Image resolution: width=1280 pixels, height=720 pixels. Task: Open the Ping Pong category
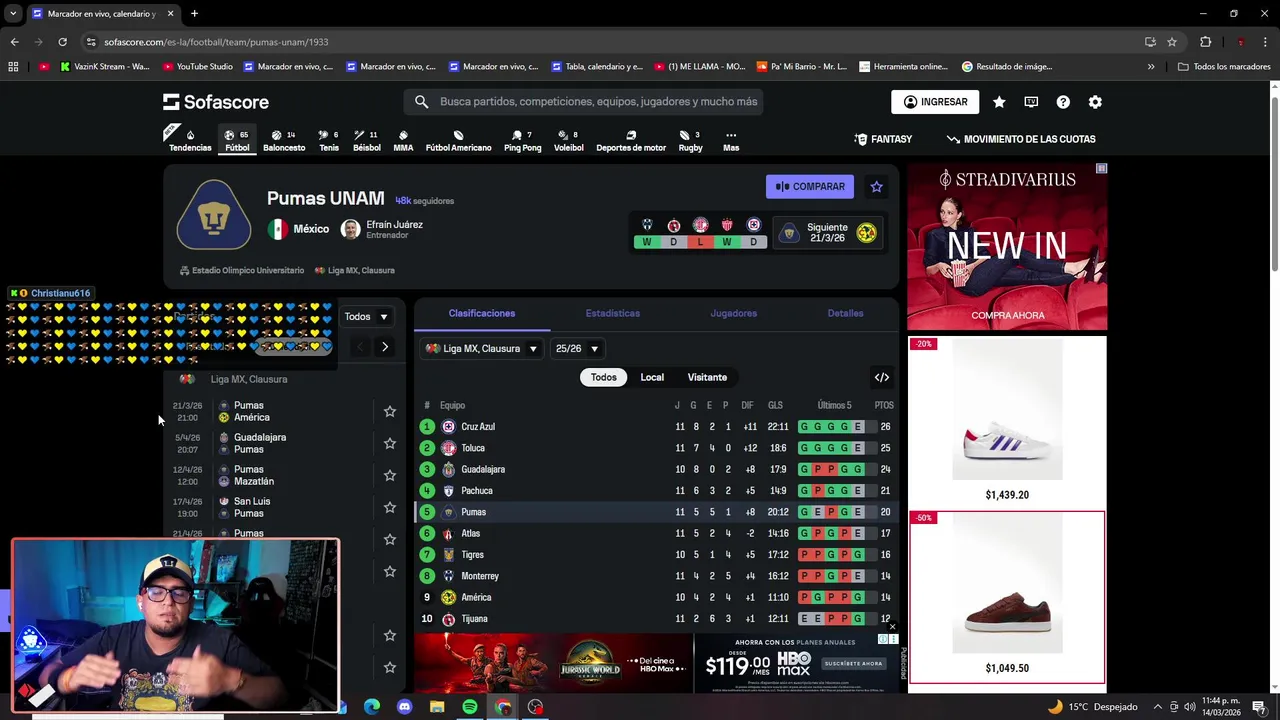(522, 140)
